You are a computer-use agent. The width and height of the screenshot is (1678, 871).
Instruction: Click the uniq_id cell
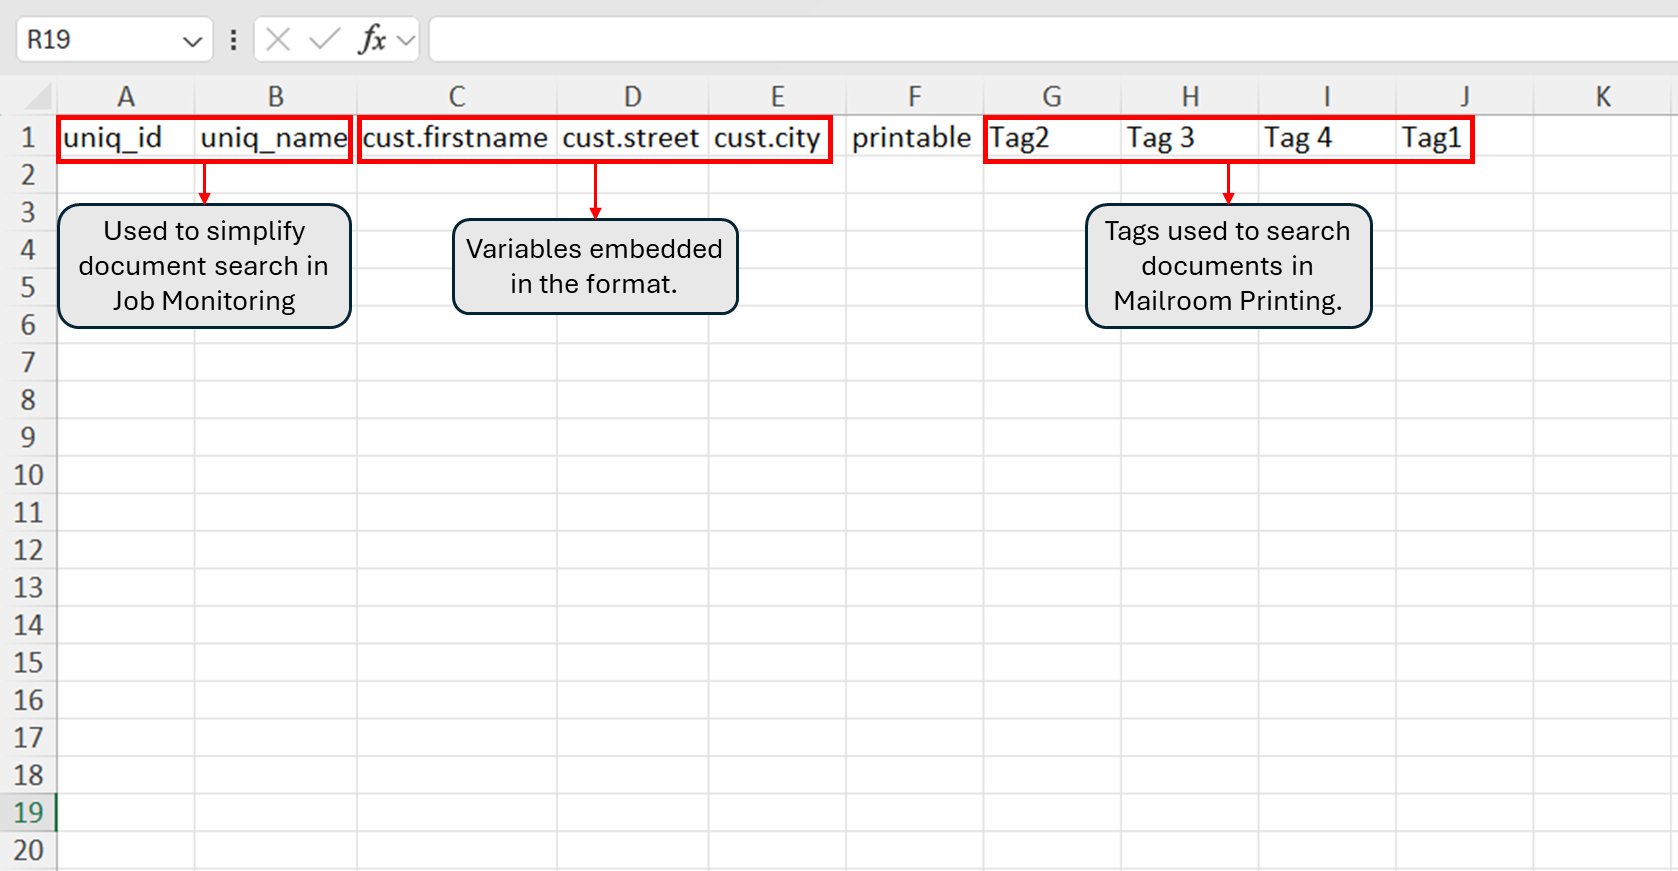[125, 138]
